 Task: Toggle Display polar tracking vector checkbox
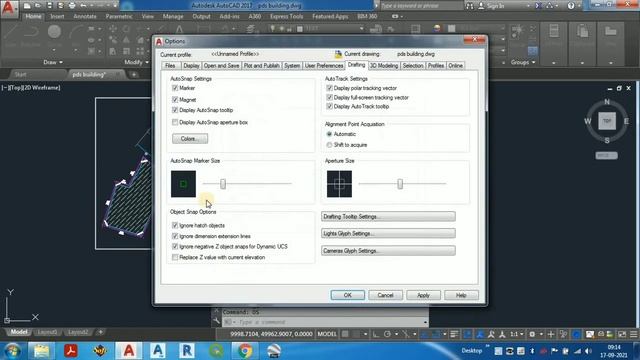tap(329, 88)
